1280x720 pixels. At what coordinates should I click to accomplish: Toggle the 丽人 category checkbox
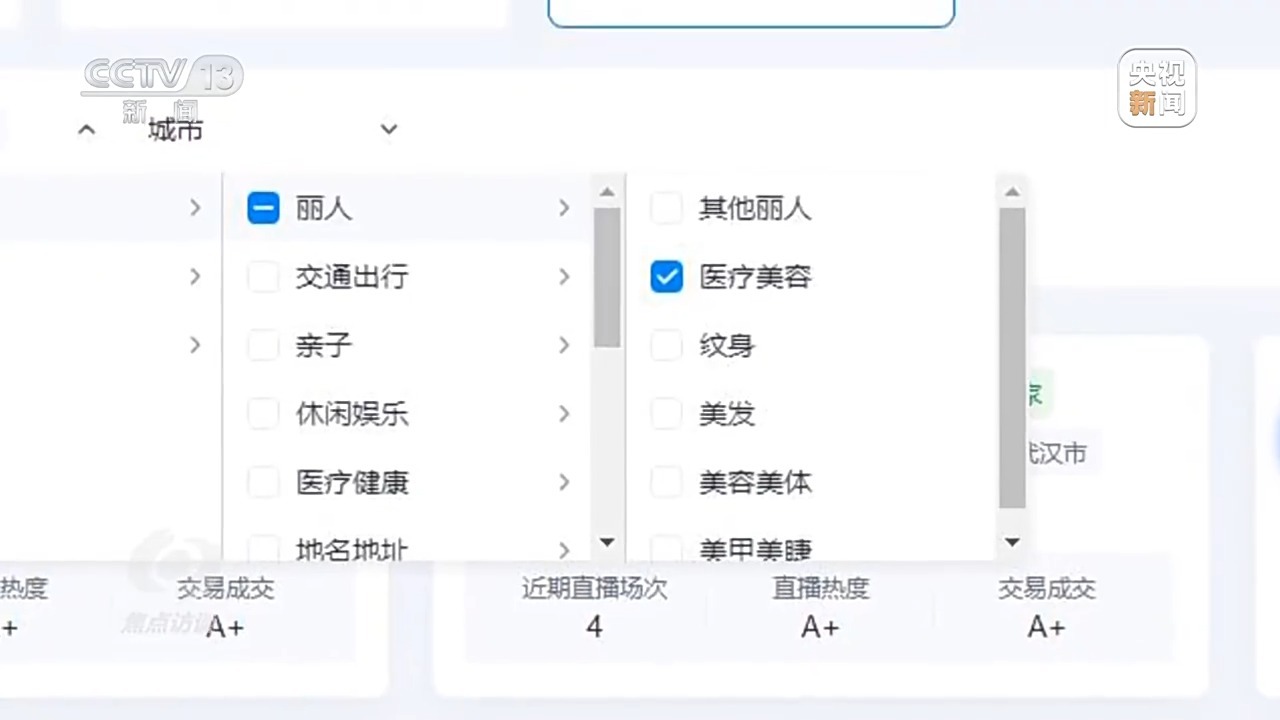point(263,208)
